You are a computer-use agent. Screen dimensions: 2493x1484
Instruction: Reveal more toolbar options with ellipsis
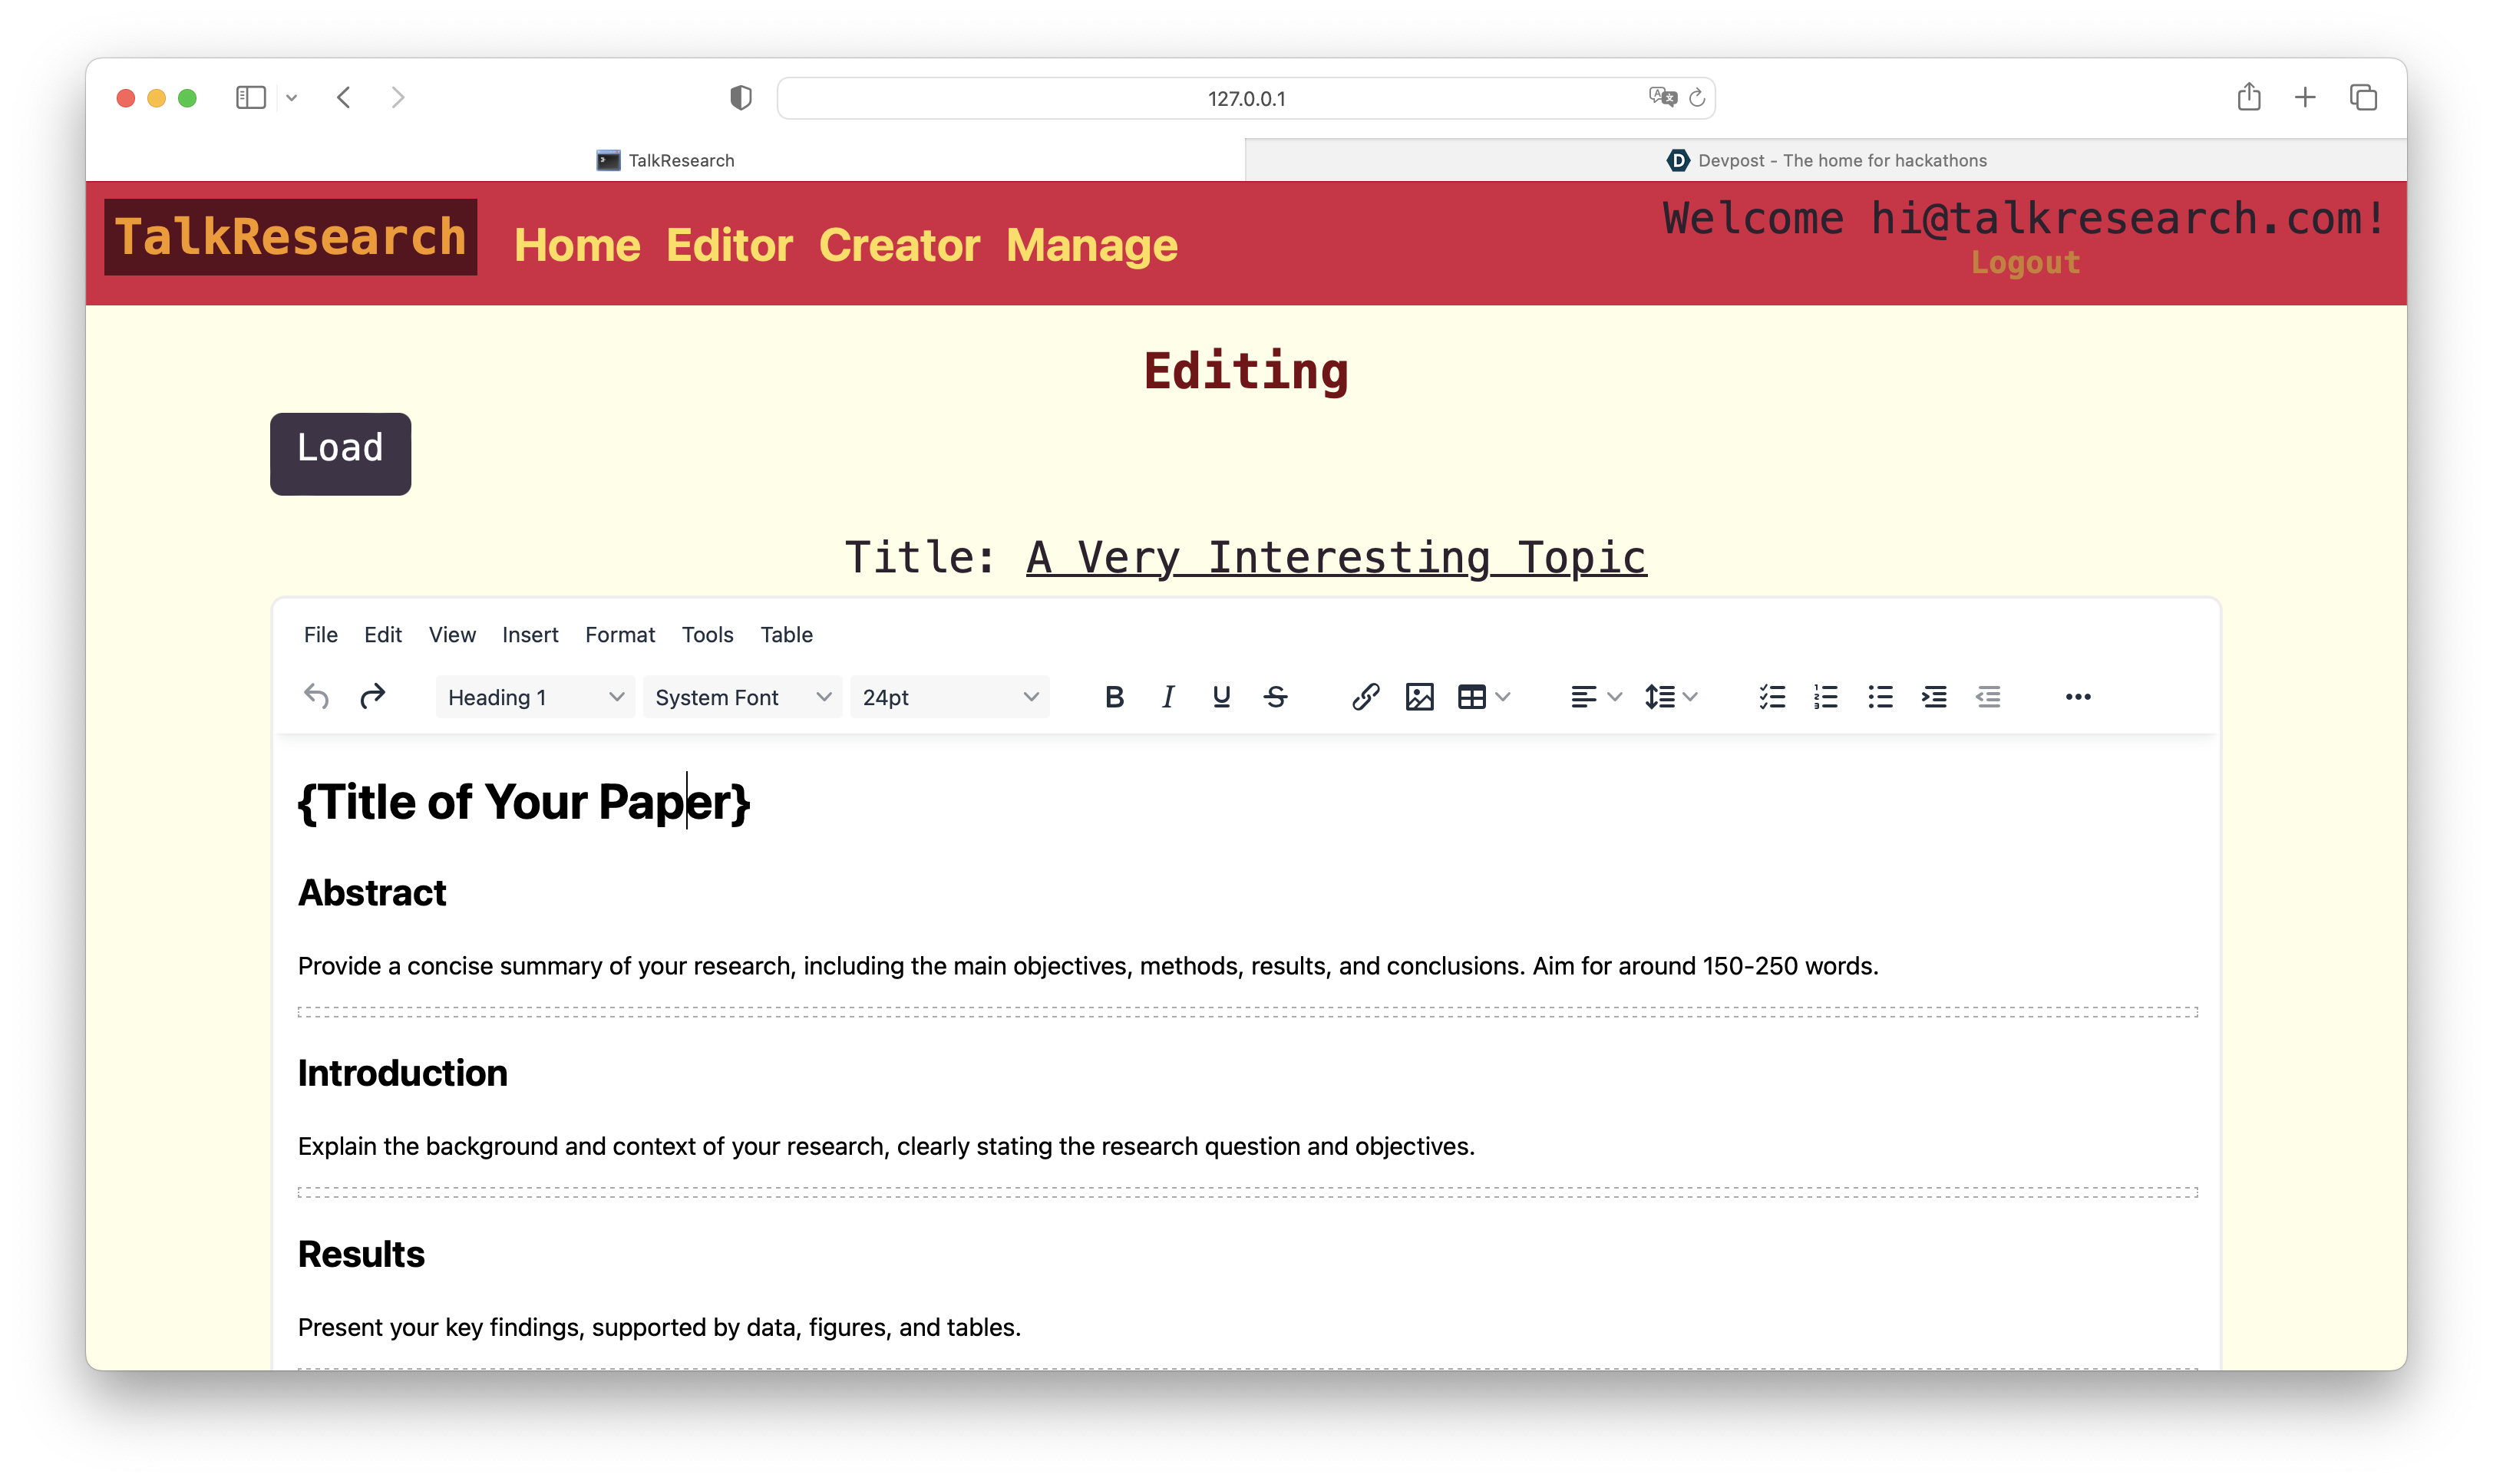2078,697
